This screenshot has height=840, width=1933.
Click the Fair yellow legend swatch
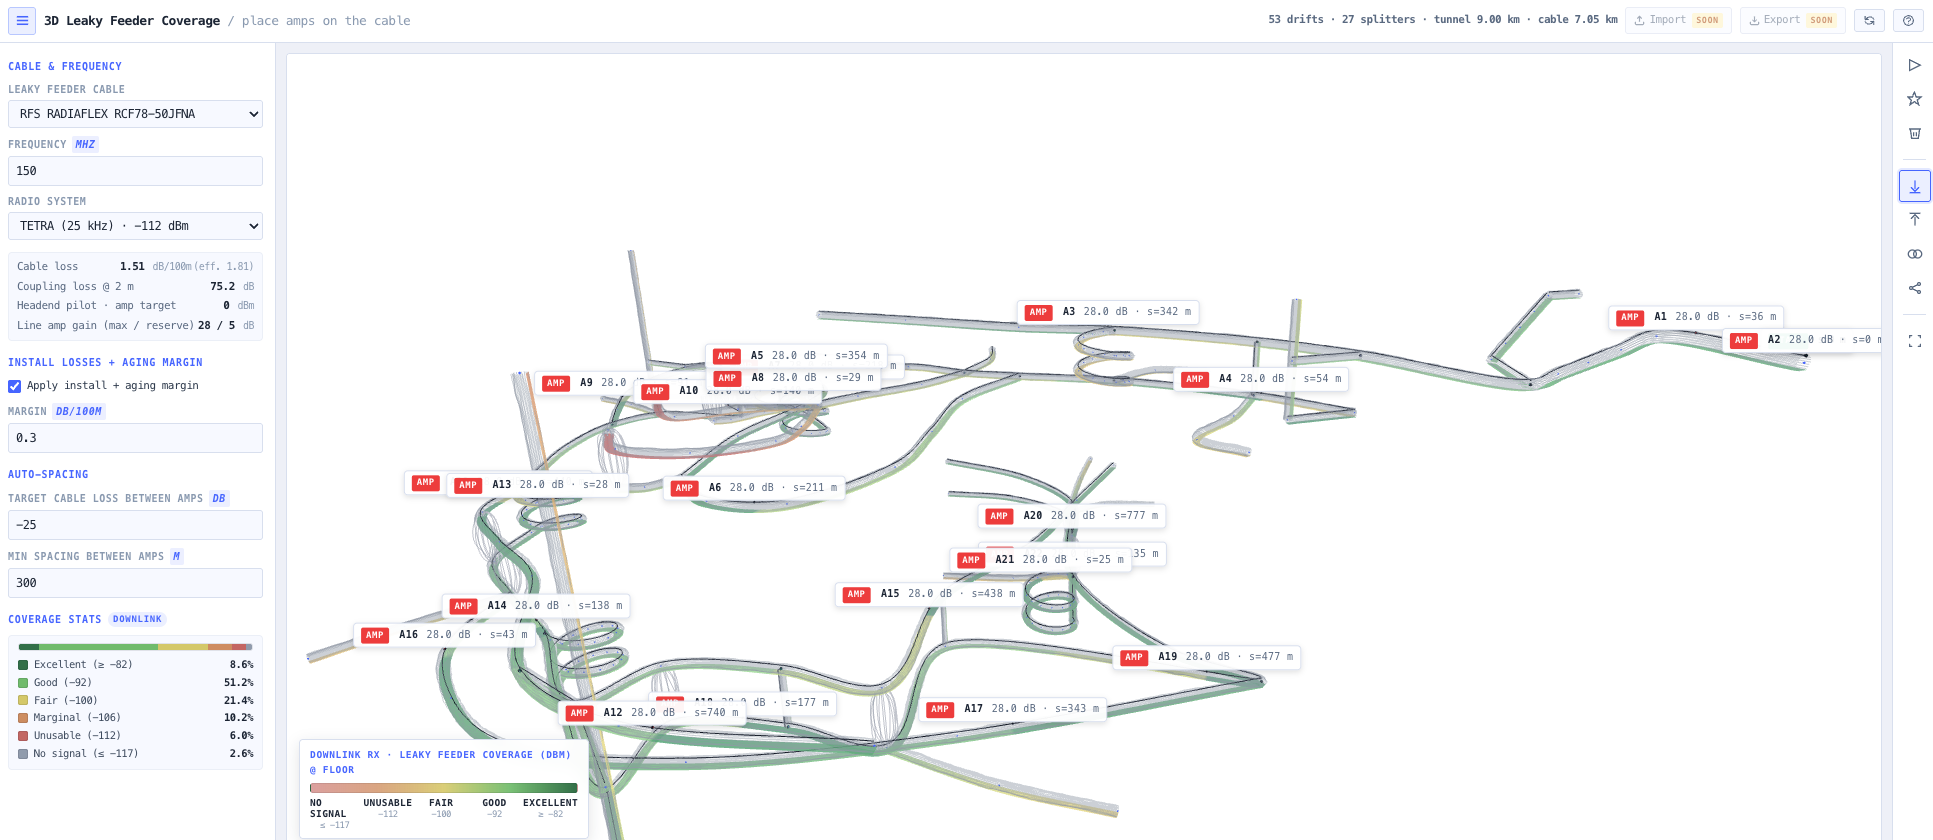coord(23,701)
